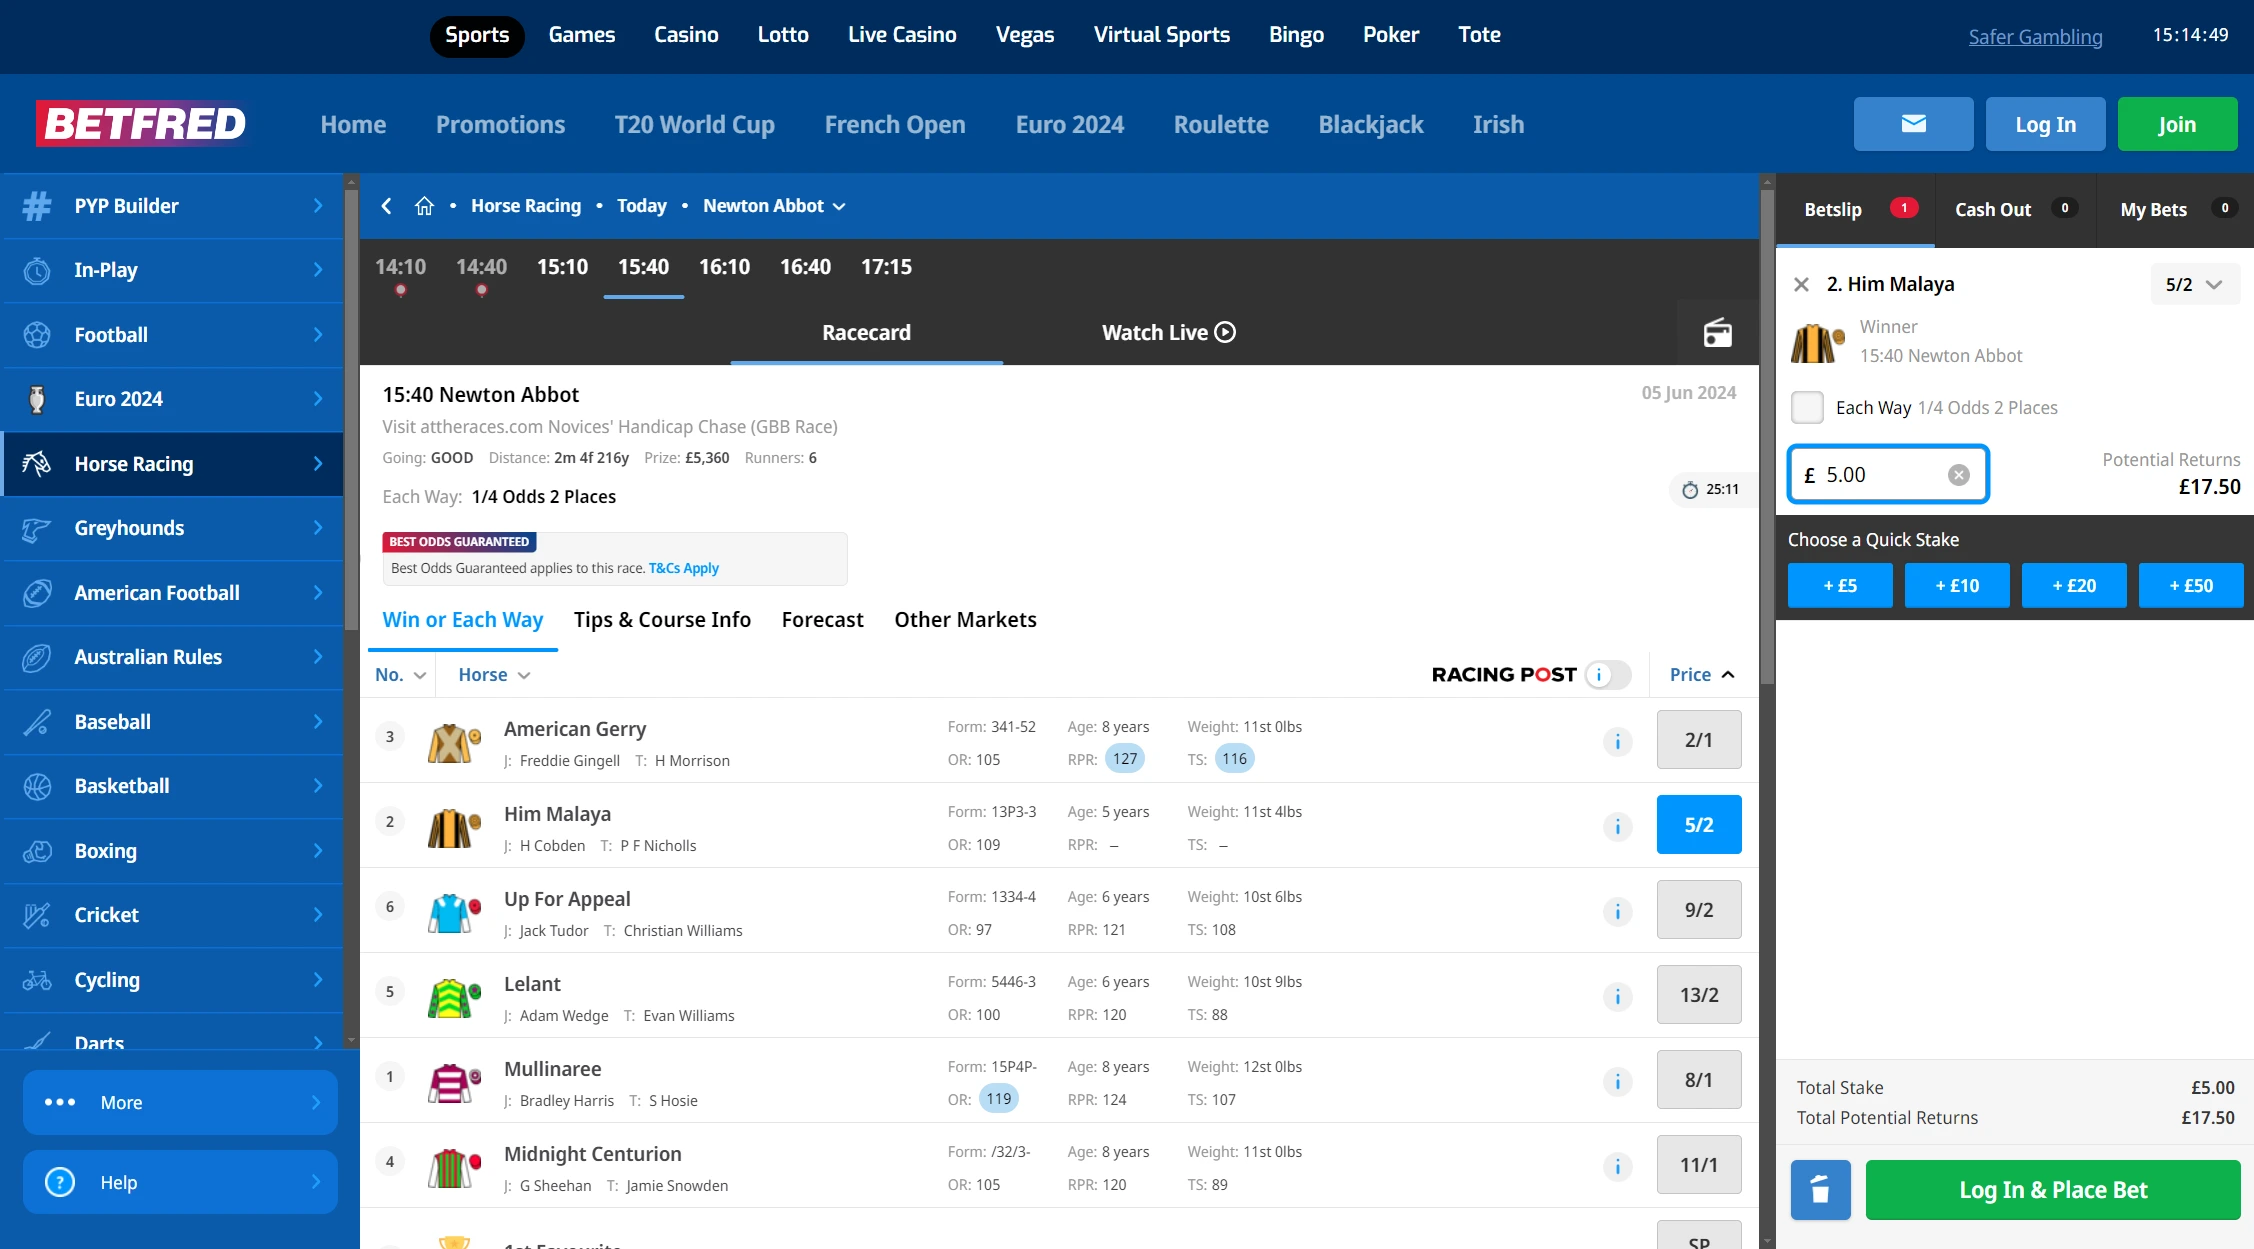
Task: Click the Cycling bicycle icon
Action: coord(37,980)
